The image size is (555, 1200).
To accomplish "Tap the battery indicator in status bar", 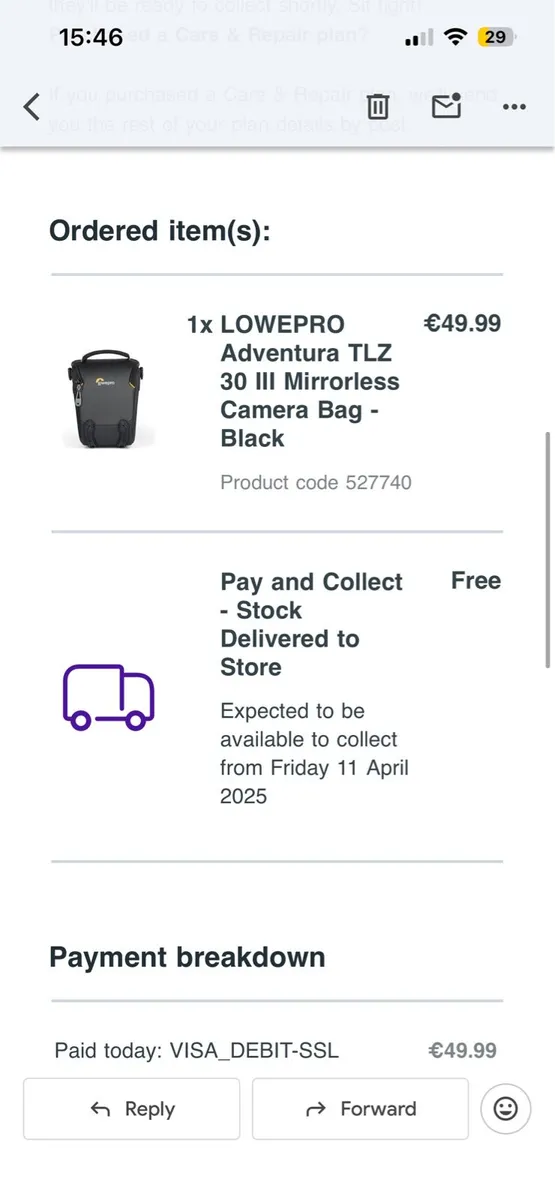I will (496, 38).
